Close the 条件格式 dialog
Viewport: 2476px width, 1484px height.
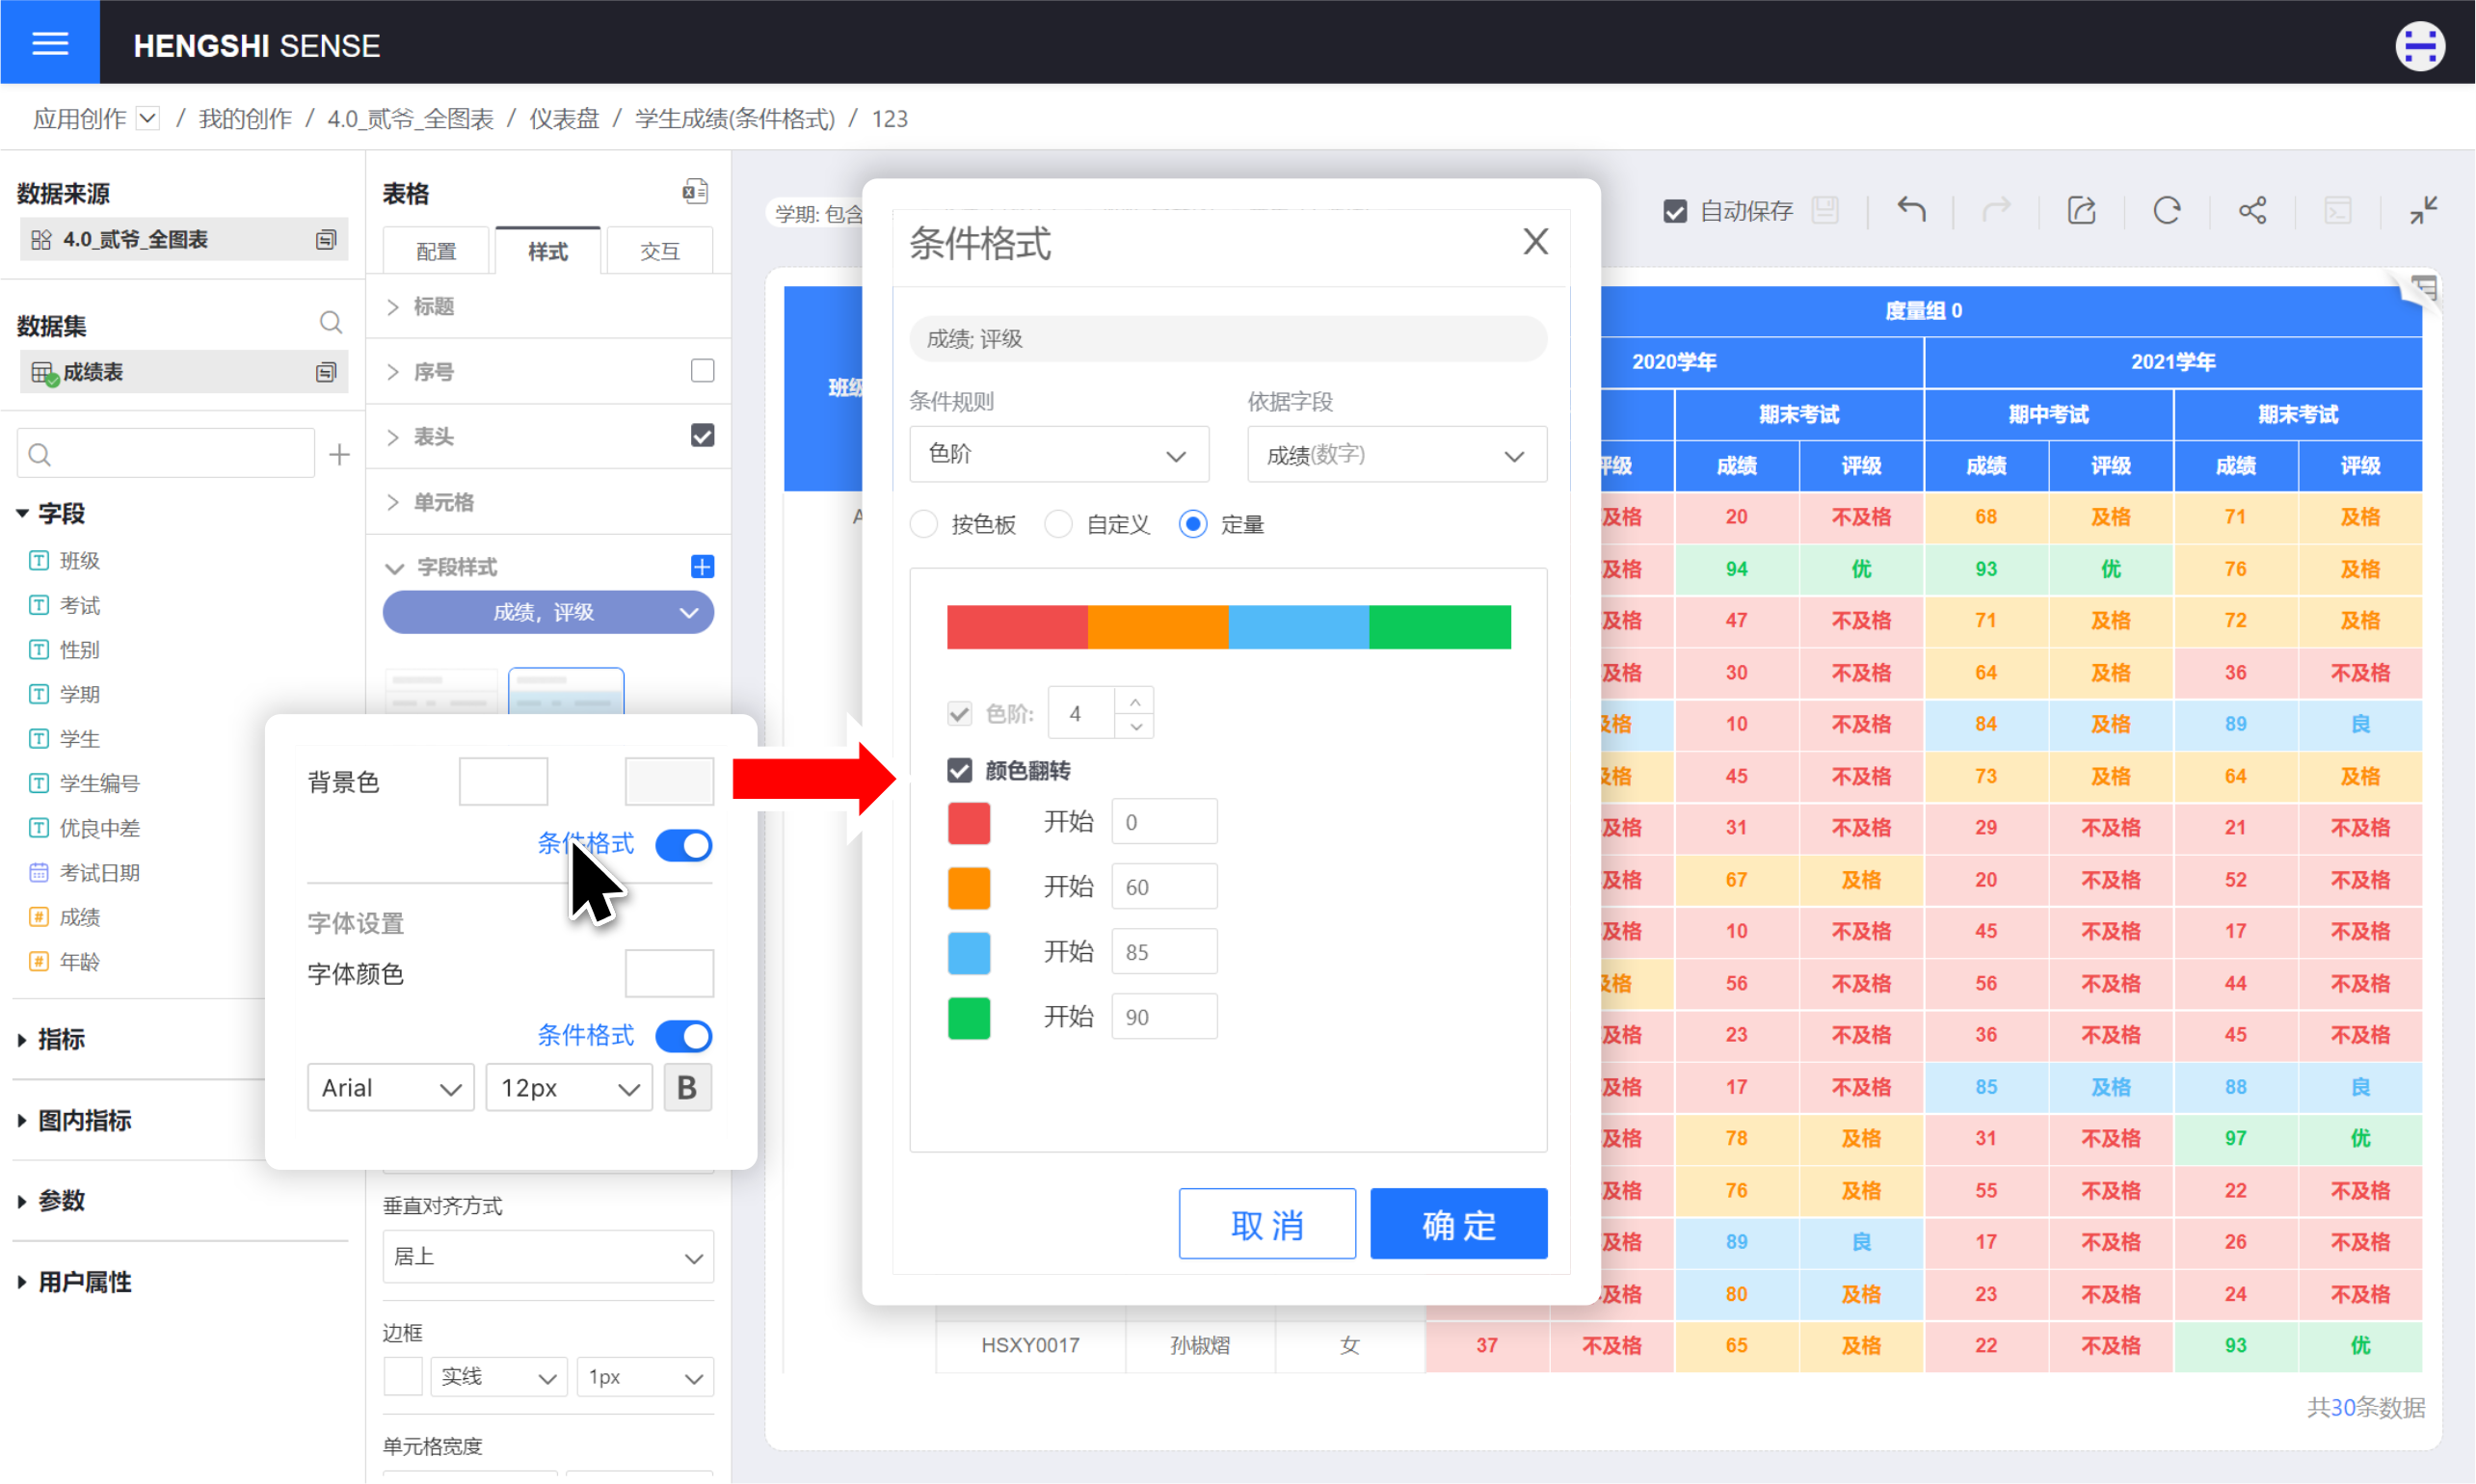(1535, 241)
